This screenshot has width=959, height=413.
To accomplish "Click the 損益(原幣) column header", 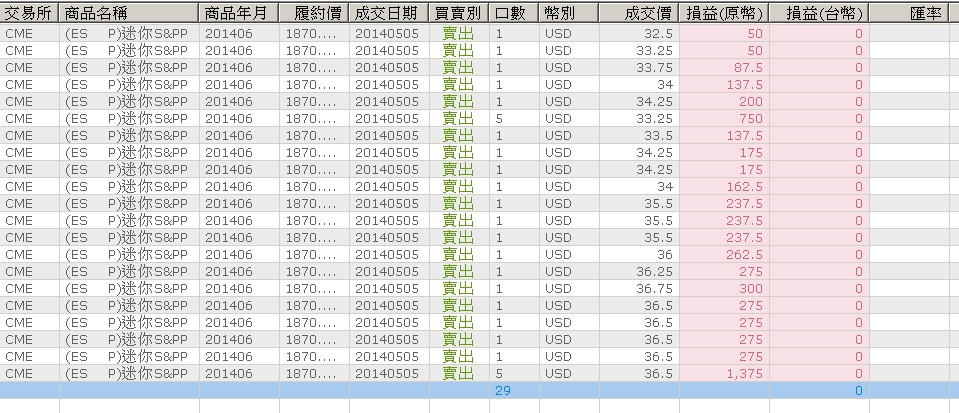I will [724, 13].
